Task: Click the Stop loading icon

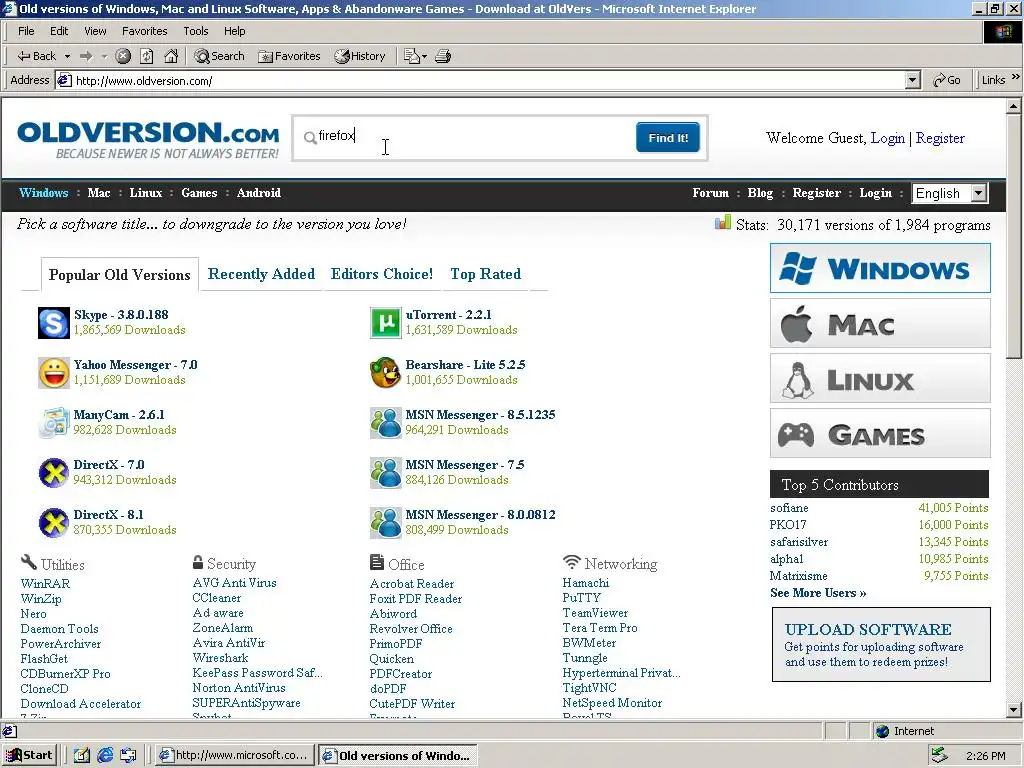Action: click(x=123, y=56)
